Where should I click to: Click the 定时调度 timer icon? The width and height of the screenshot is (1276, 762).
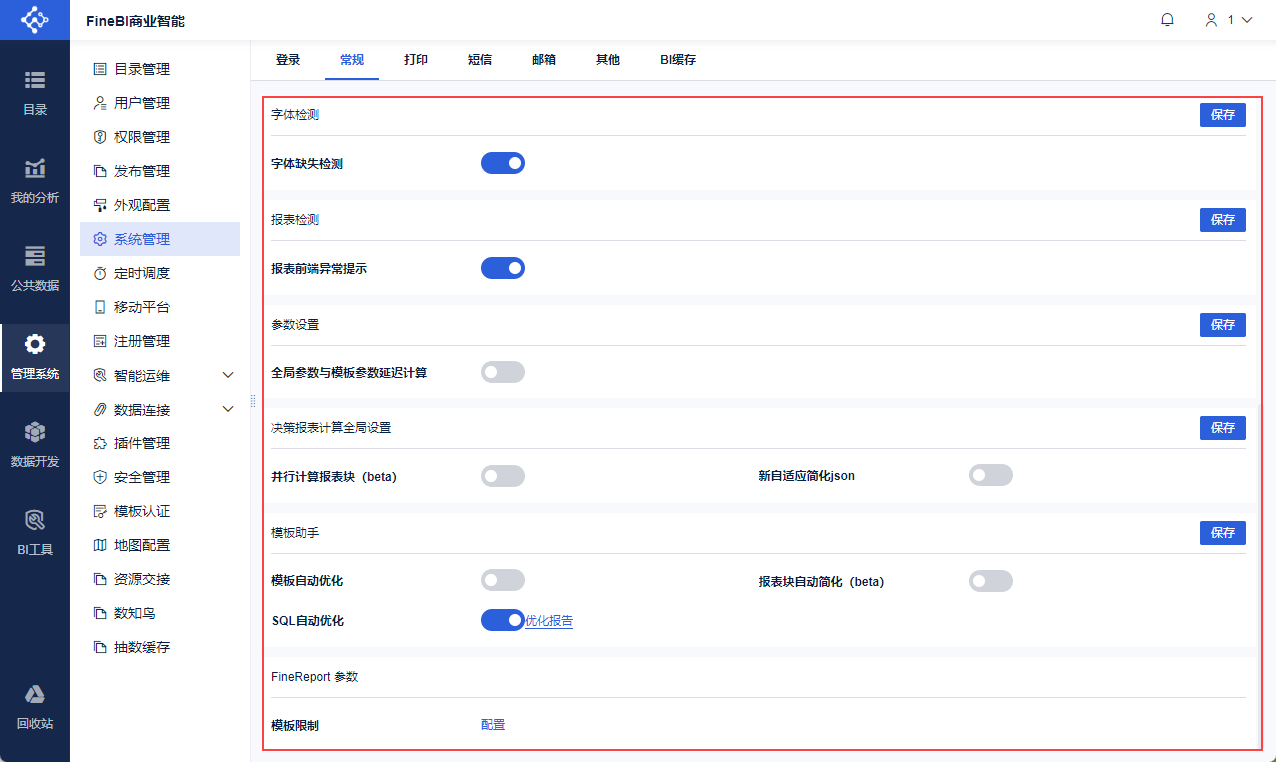click(x=100, y=273)
